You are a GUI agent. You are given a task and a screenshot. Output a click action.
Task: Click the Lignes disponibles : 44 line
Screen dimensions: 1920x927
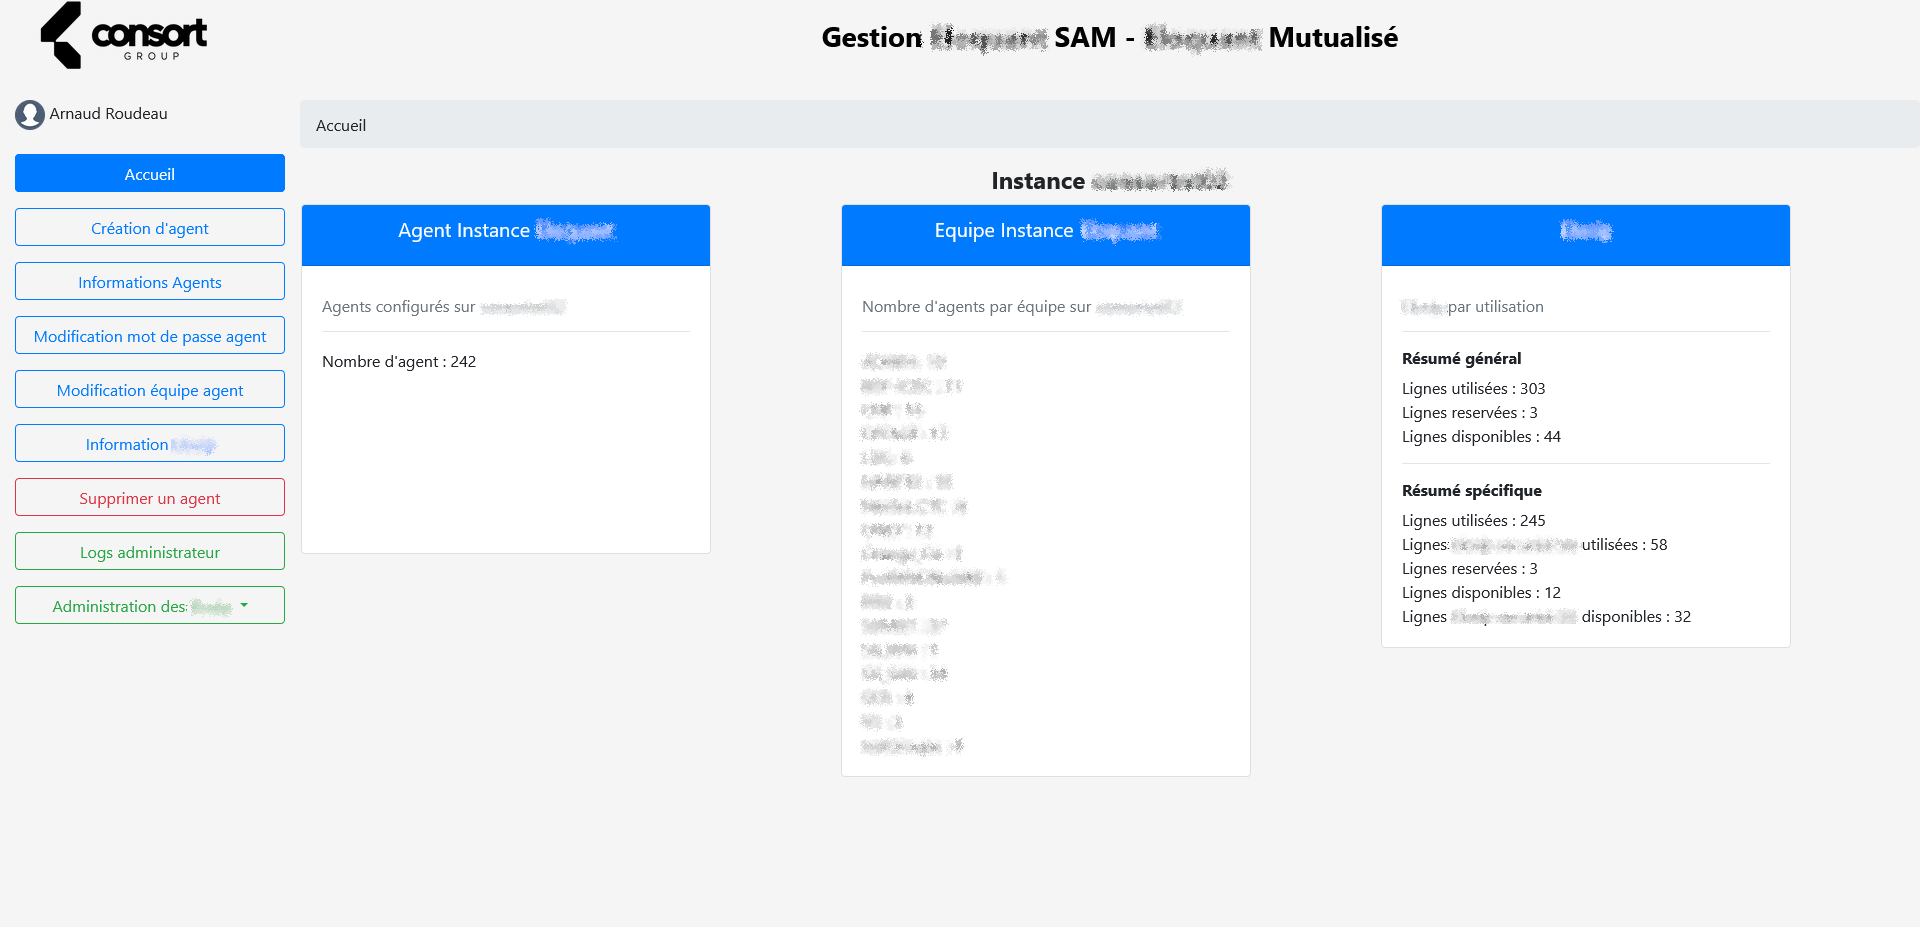(1481, 437)
